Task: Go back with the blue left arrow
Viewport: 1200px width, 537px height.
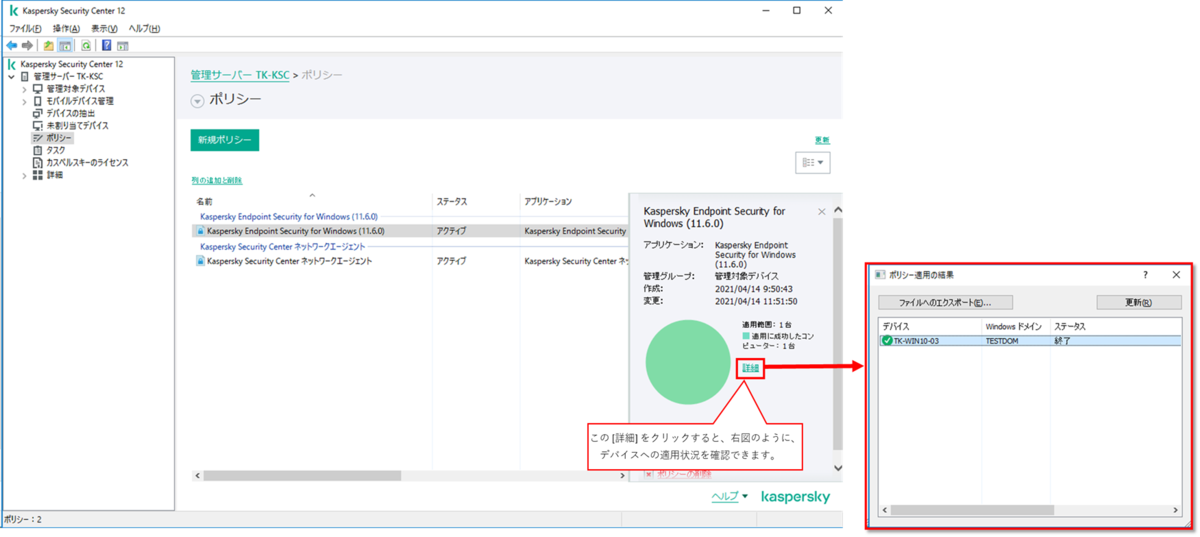Action: point(11,45)
